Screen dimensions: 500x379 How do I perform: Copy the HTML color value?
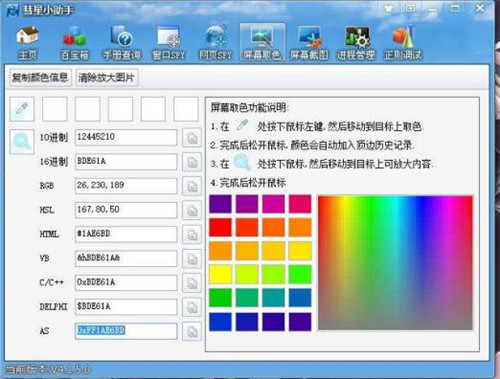(192, 235)
